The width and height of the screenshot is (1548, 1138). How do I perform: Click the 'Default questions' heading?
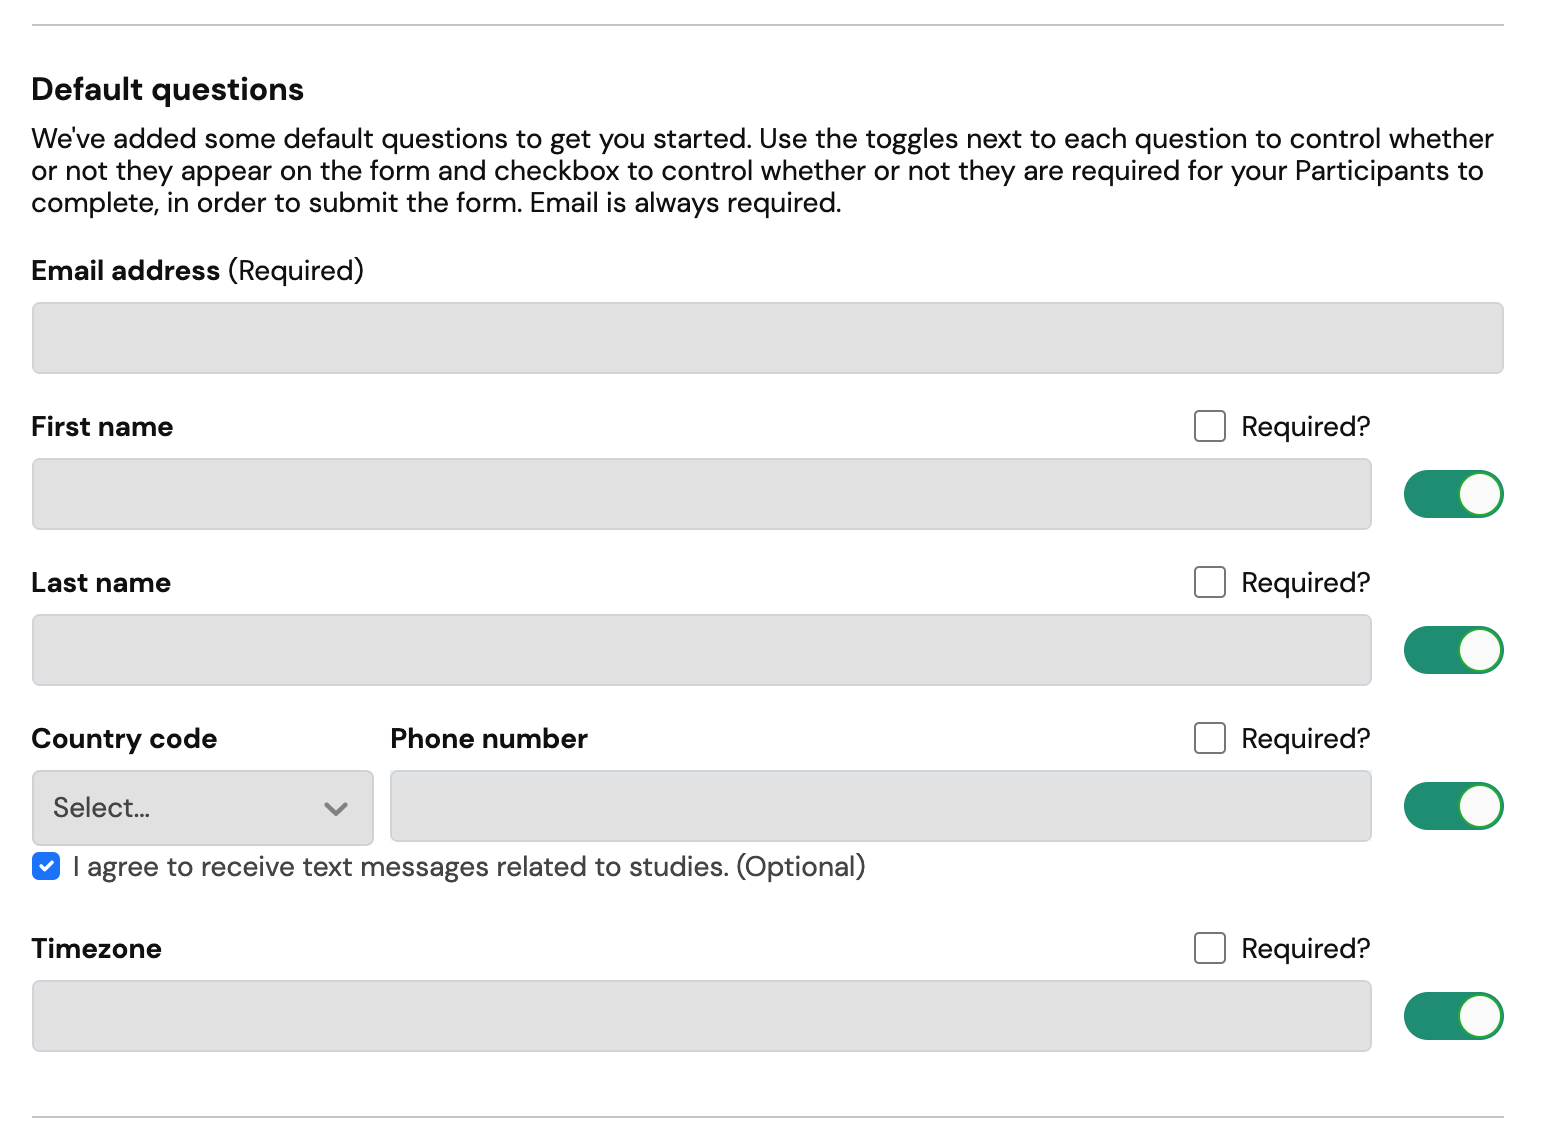(x=167, y=89)
